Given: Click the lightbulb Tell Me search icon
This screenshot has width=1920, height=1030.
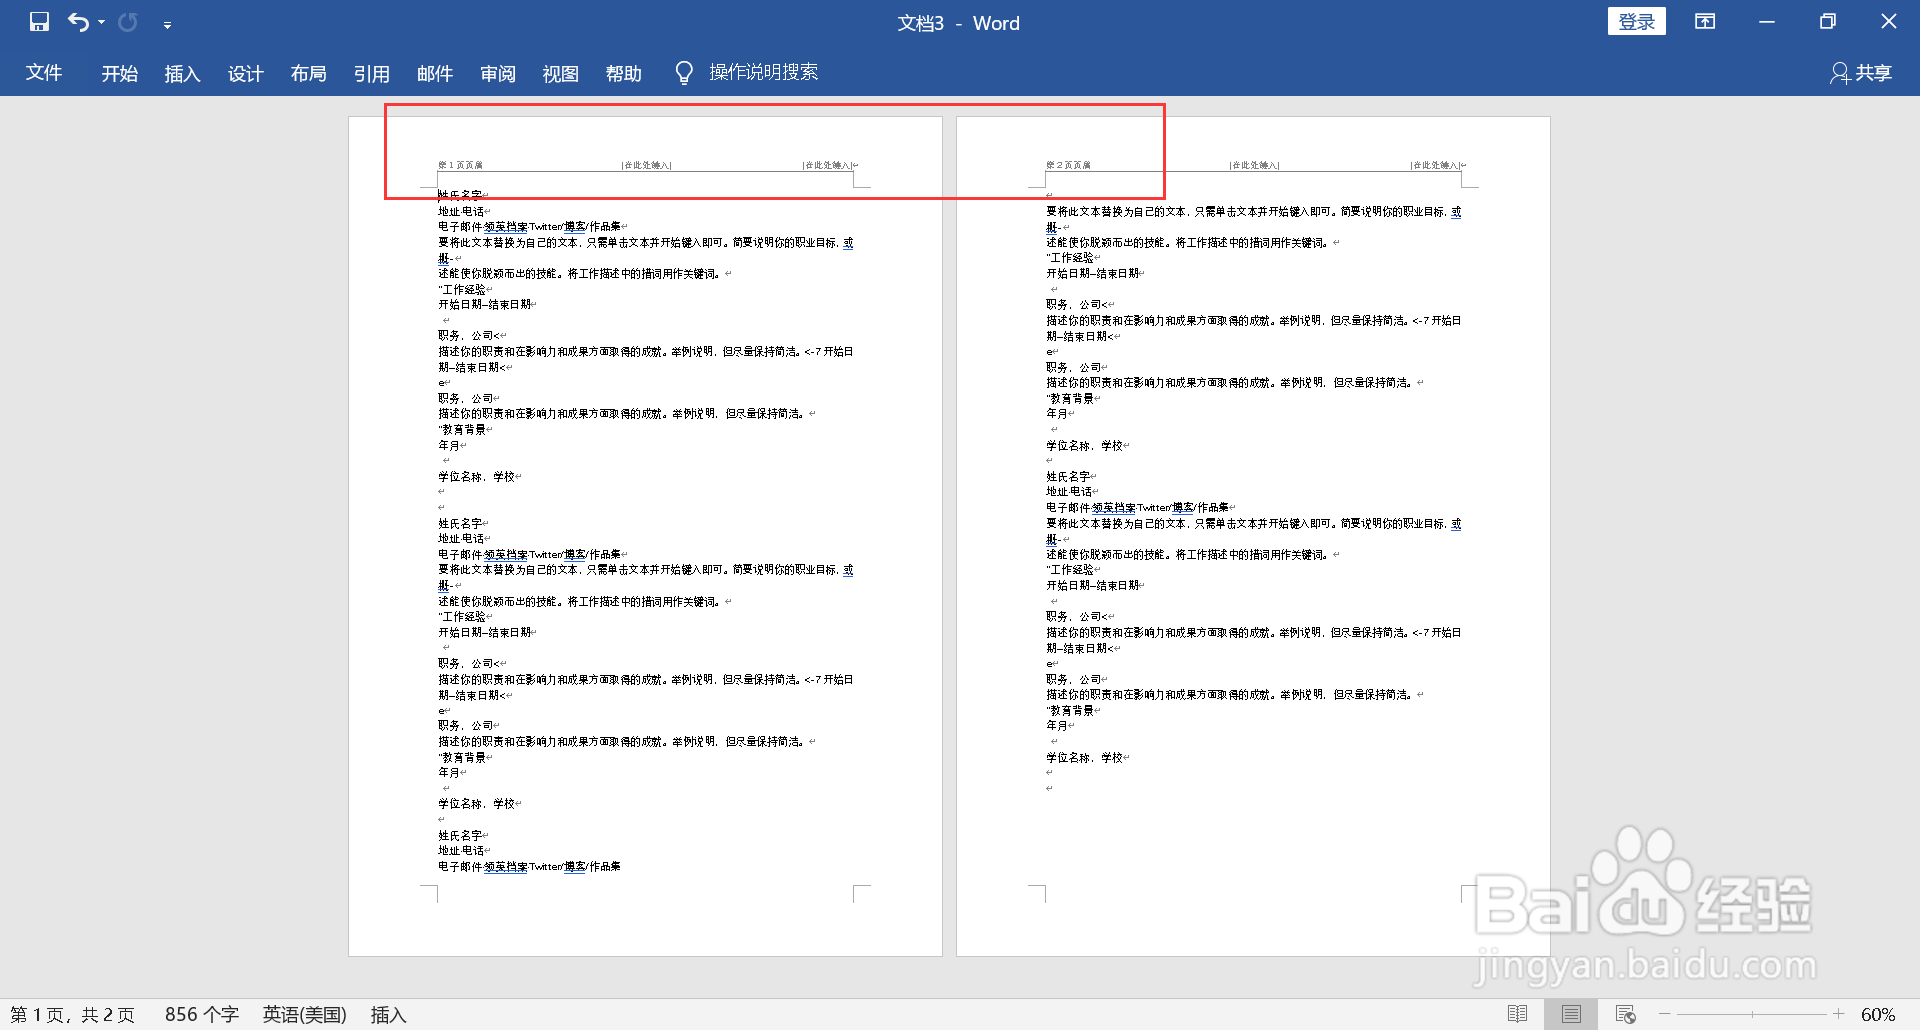Looking at the screenshot, I should click(x=683, y=71).
